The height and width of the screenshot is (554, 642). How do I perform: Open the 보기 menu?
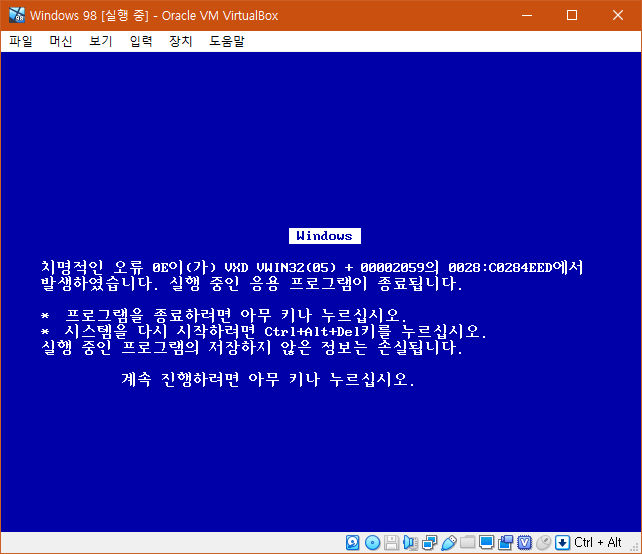101,41
